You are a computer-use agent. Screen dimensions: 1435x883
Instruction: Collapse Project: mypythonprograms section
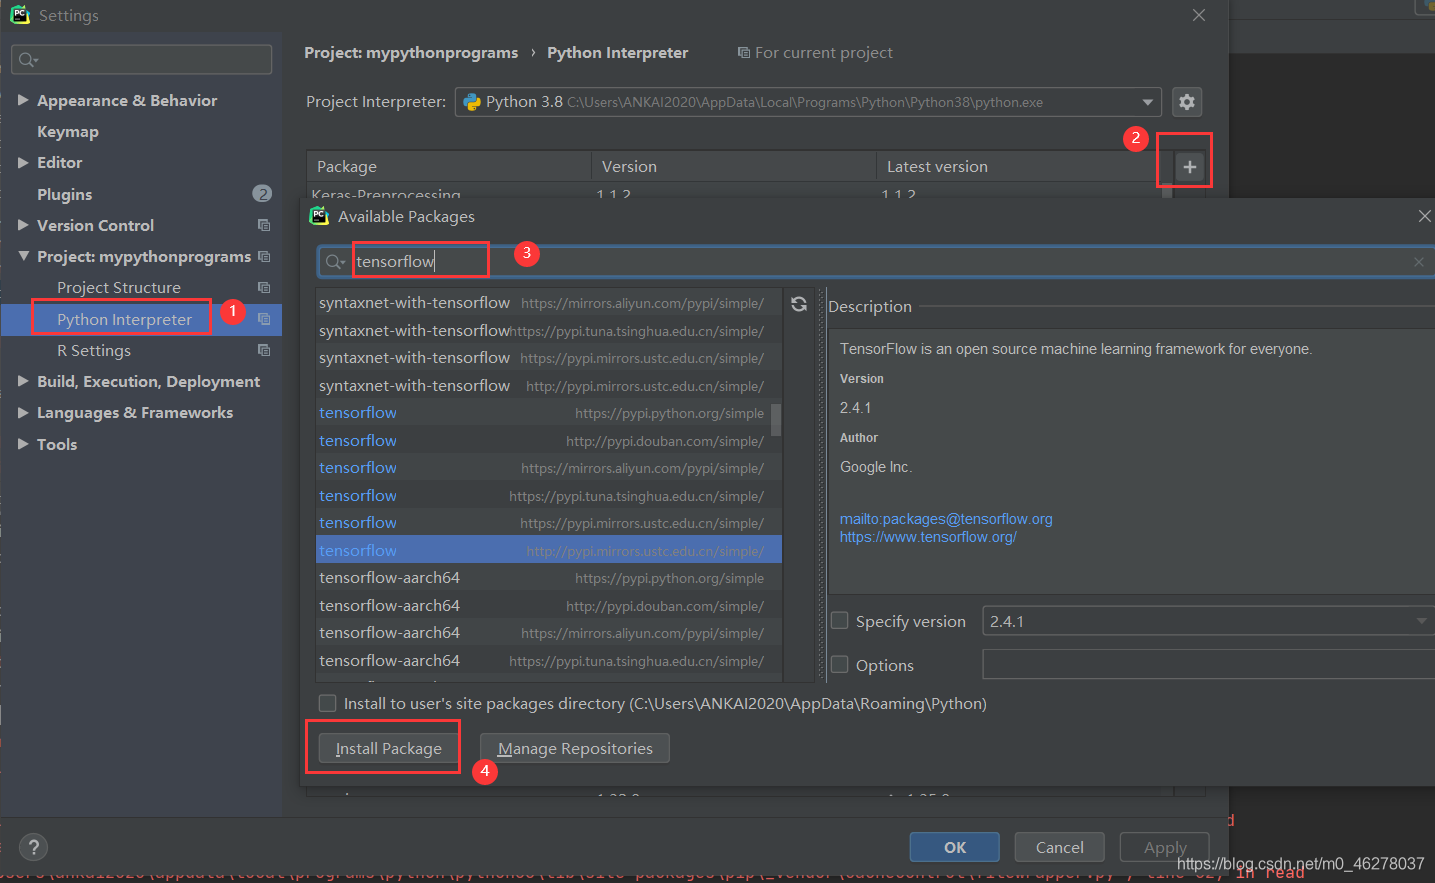[x=23, y=256]
